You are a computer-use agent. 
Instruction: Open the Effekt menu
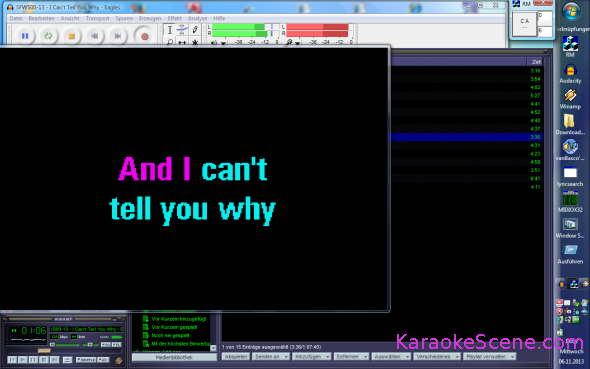(x=174, y=18)
